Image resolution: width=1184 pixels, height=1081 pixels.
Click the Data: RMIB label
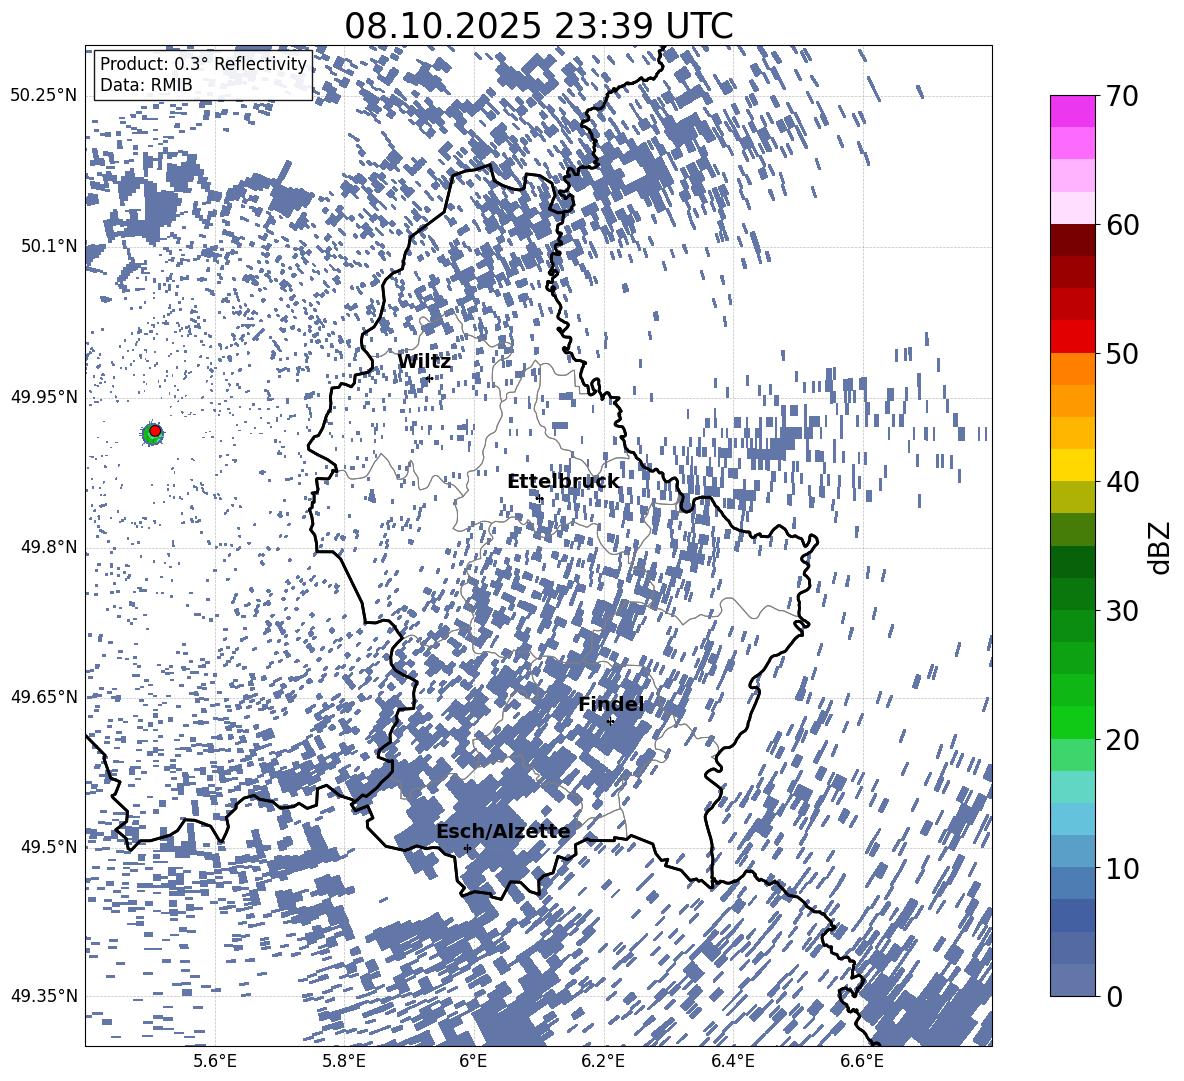[x=146, y=85]
